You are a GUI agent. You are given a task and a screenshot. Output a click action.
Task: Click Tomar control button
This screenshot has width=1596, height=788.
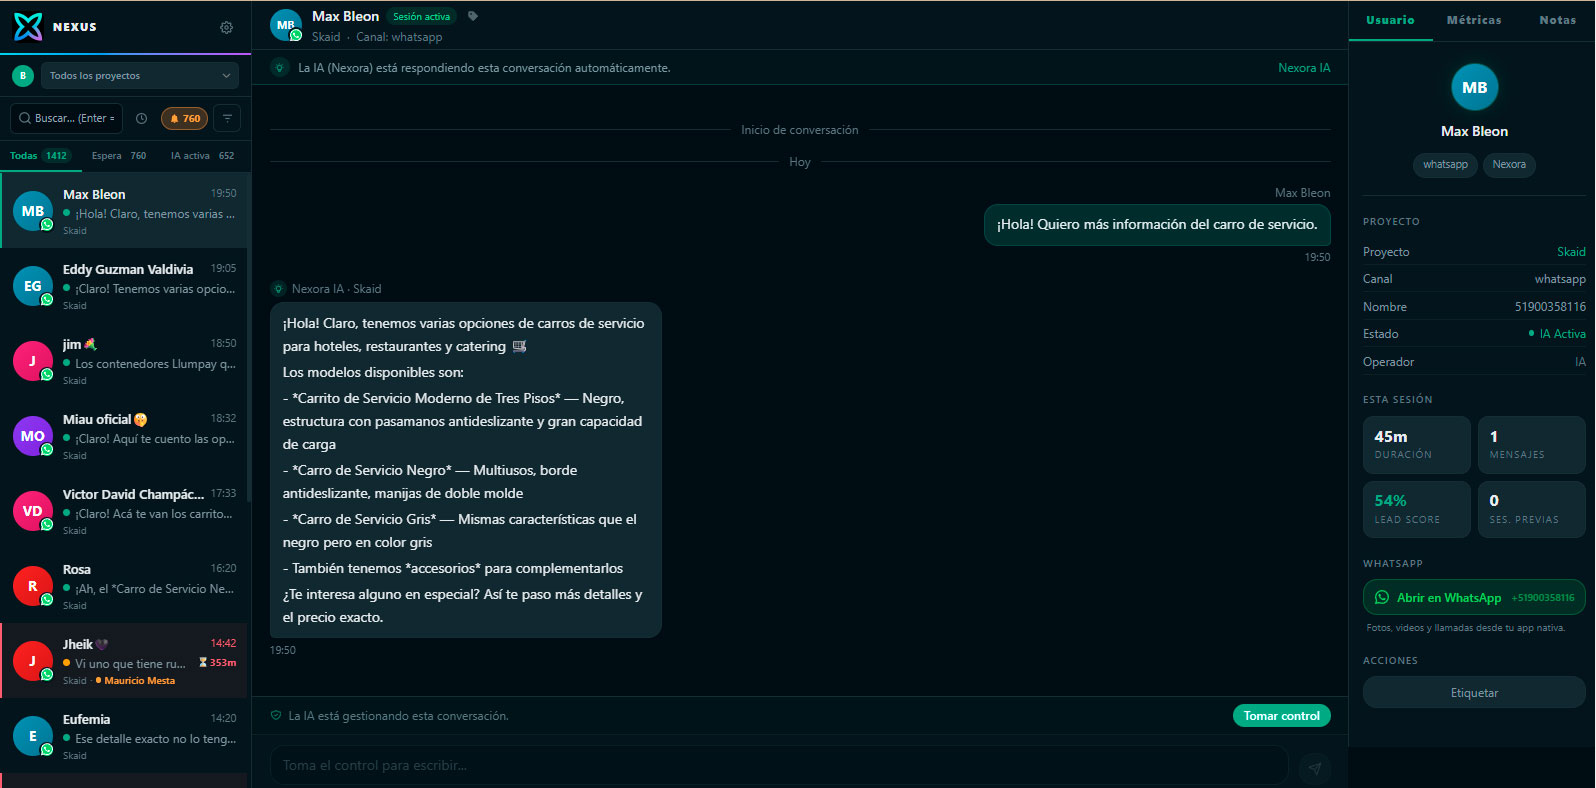pyautogui.click(x=1281, y=716)
